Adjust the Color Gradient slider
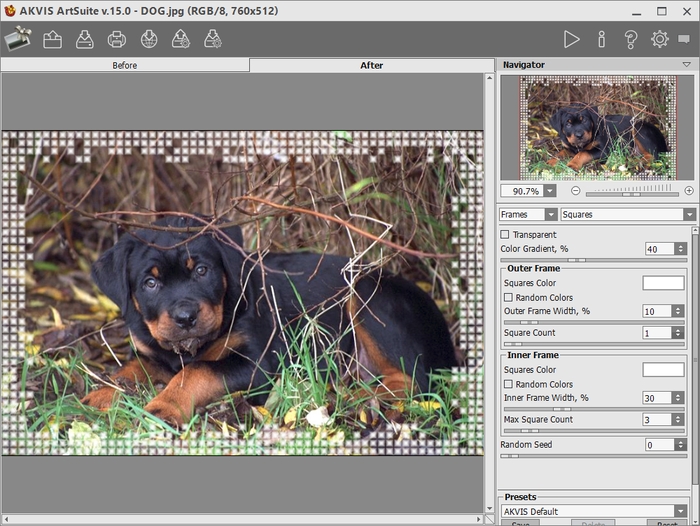This screenshot has width=700, height=526. [x=594, y=260]
